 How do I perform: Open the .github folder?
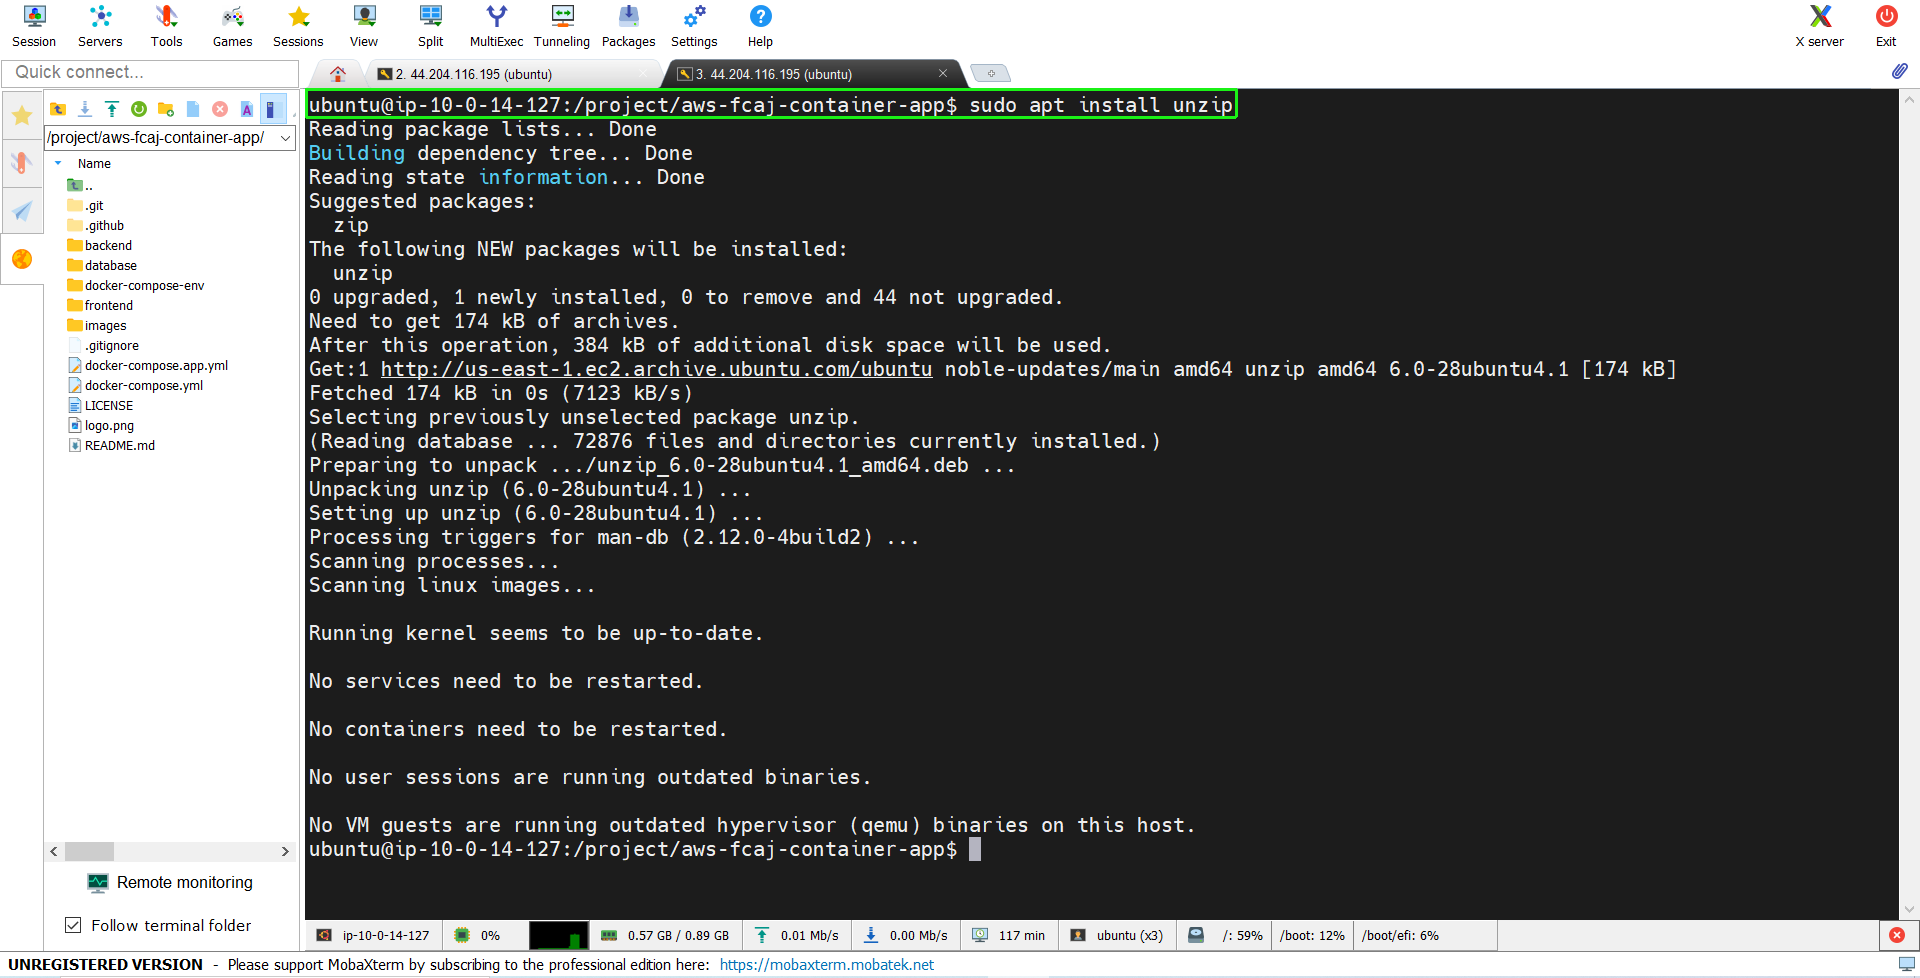pyautogui.click(x=95, y=225)
